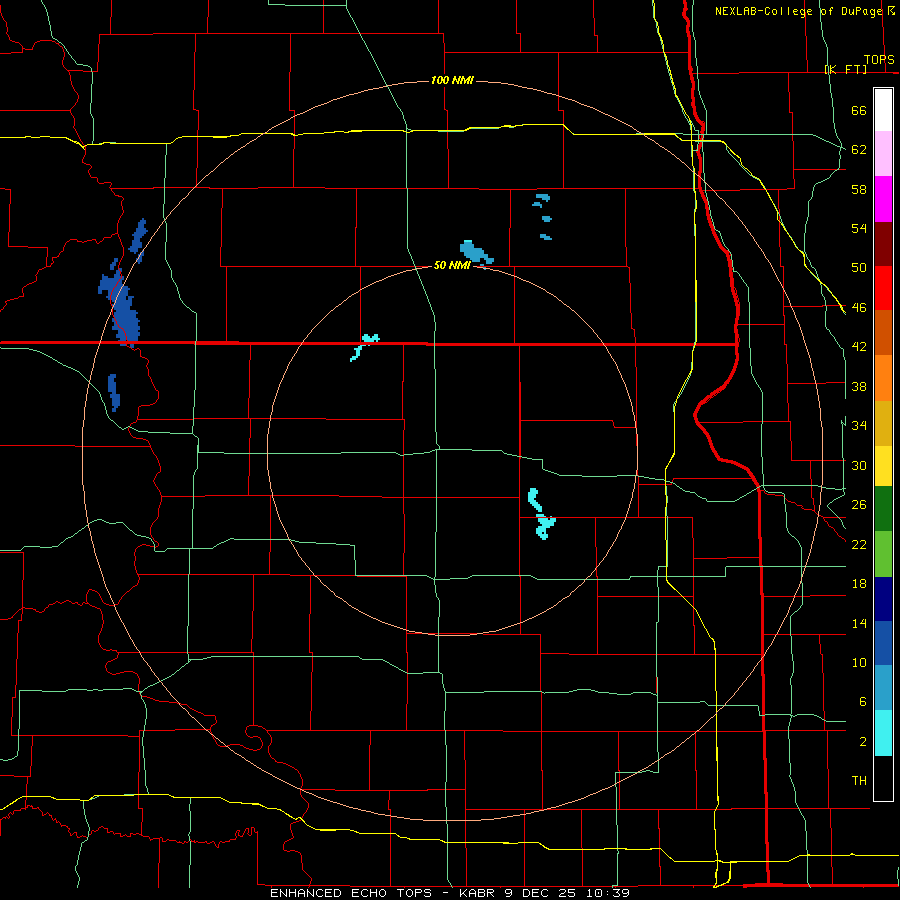
Task: Click the 22 value on the scale
Action: [x=859, y=544]
